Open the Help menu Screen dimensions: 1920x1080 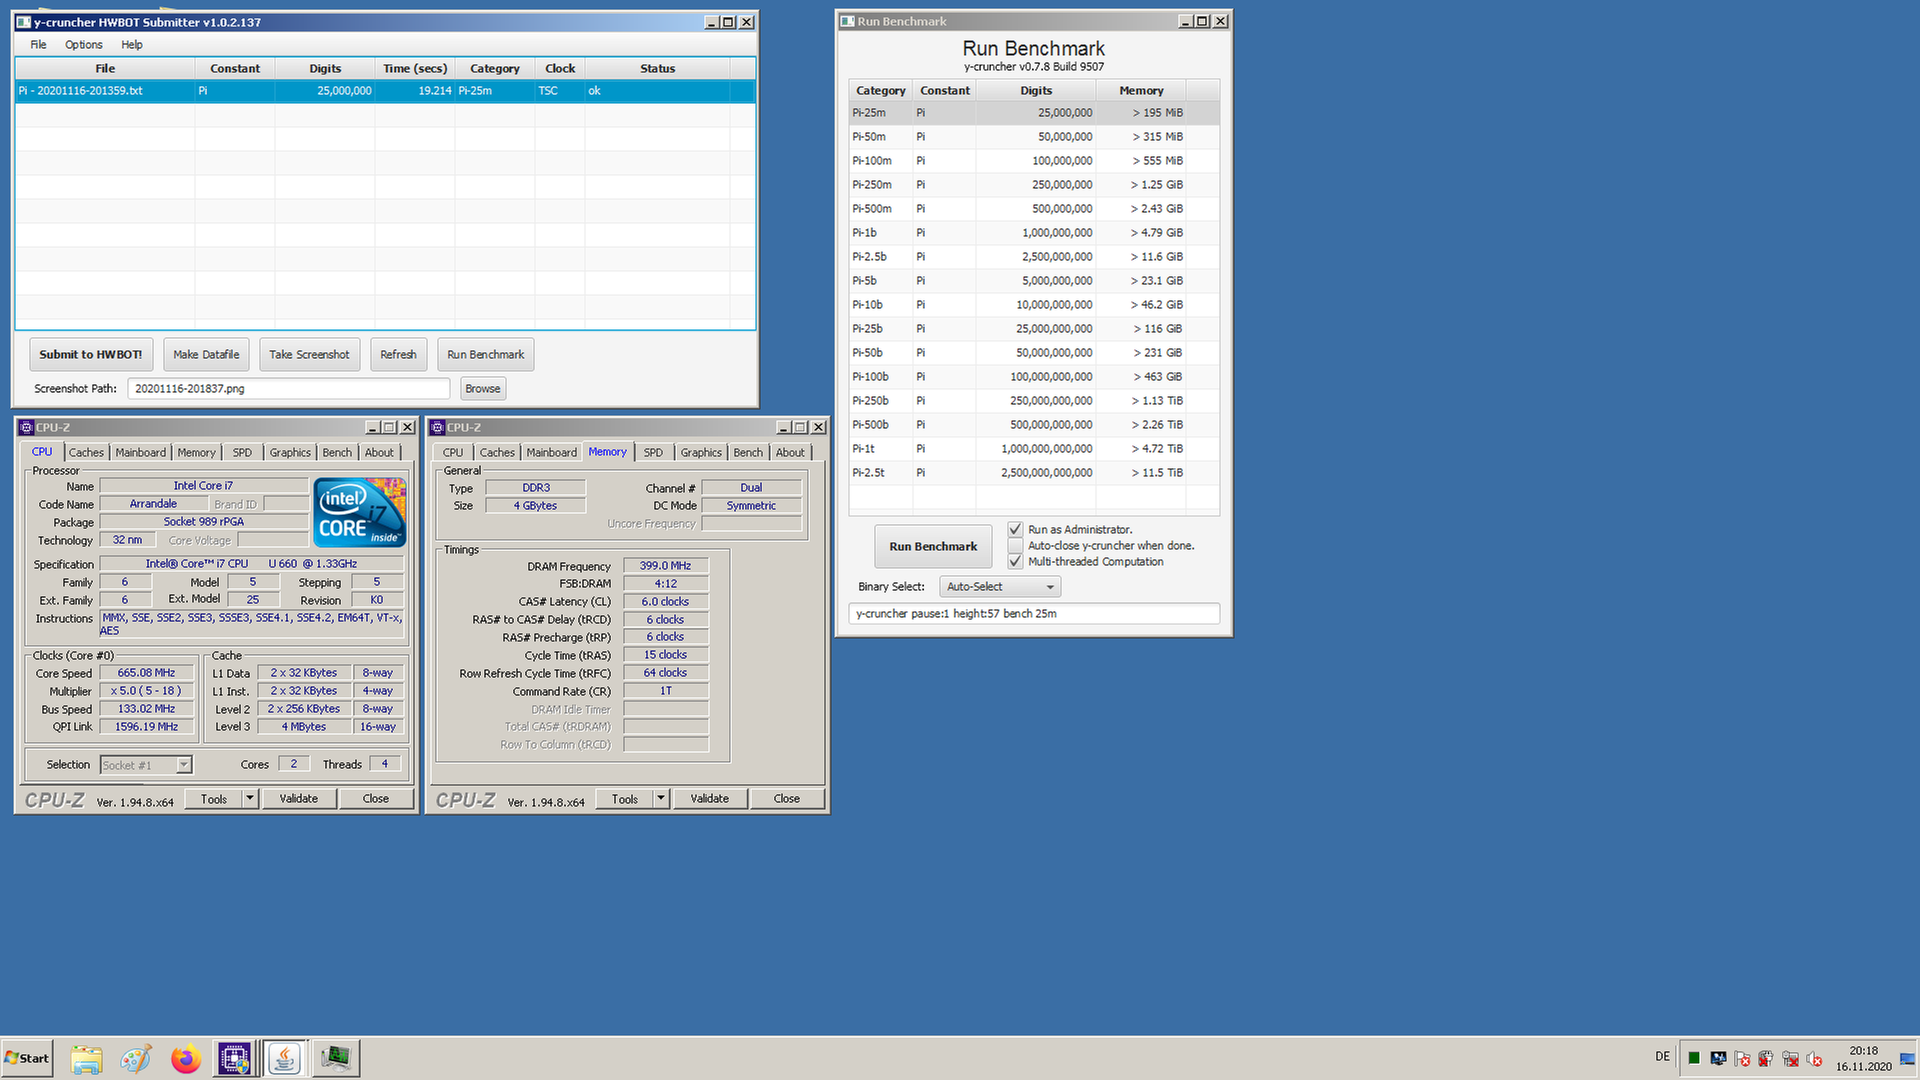click(x=132, y=45)
